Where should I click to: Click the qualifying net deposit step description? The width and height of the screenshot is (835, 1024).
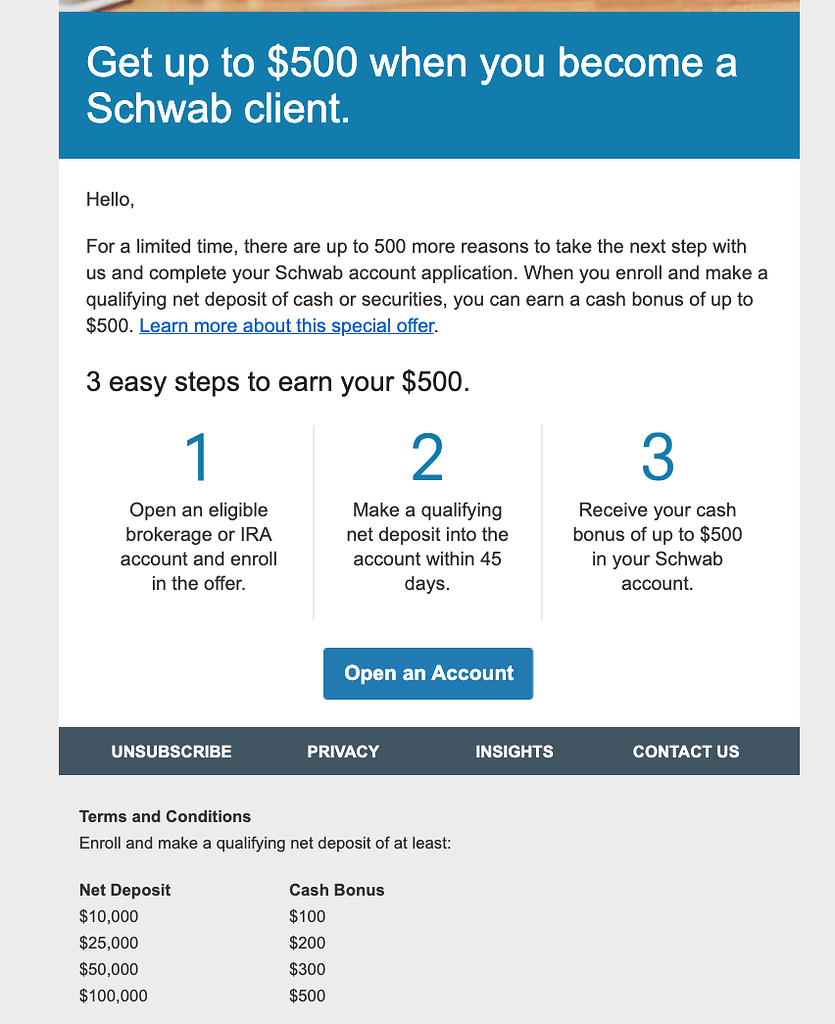pos(428,546)
